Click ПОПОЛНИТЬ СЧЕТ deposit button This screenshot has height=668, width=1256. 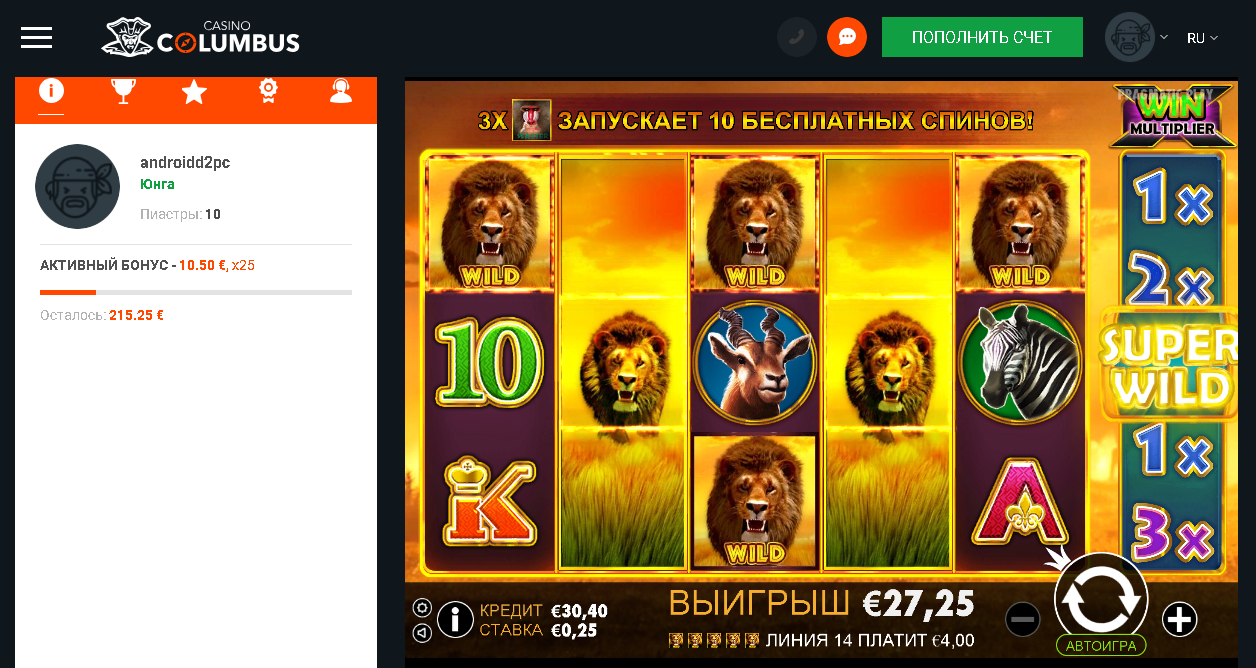click(982, 37)
